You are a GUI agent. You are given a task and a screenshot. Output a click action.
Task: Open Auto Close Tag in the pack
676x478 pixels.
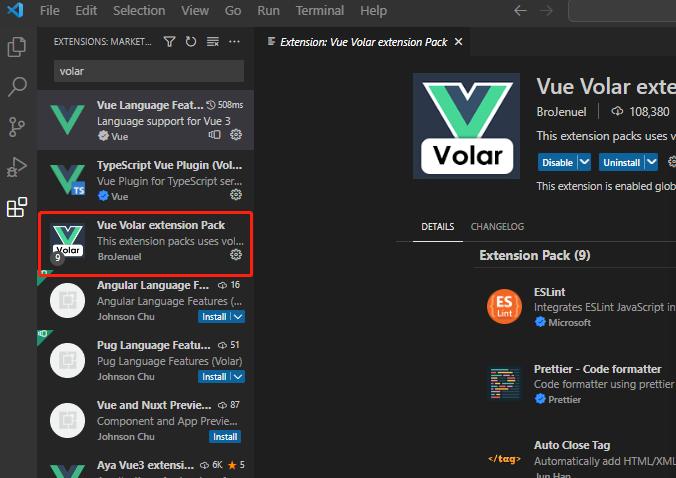[x=572, y=445]
